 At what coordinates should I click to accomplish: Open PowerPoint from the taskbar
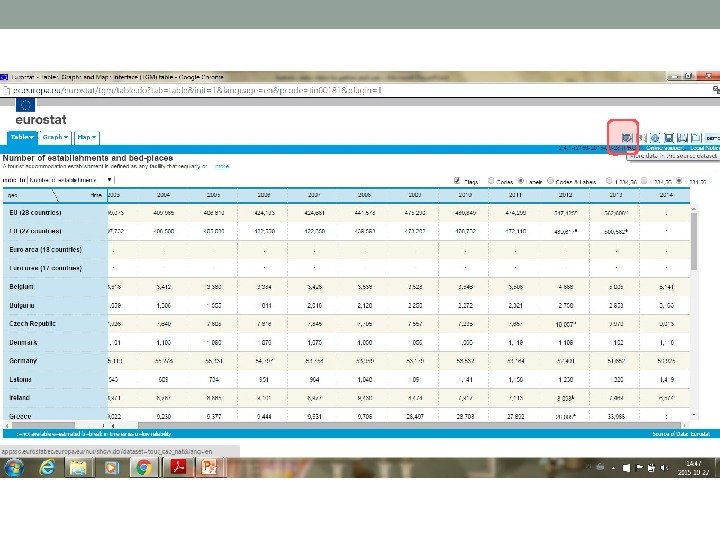210,467
